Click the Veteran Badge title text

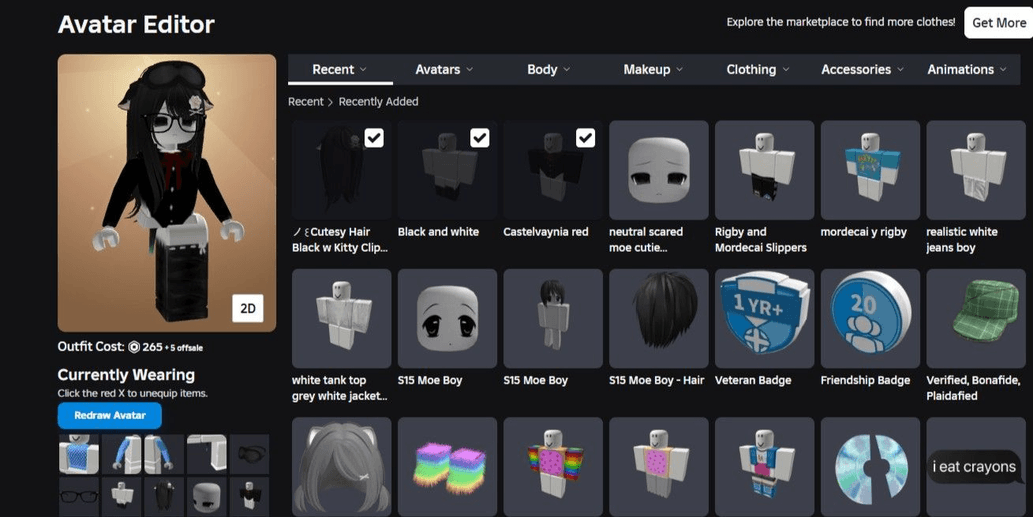coord(753,380)
